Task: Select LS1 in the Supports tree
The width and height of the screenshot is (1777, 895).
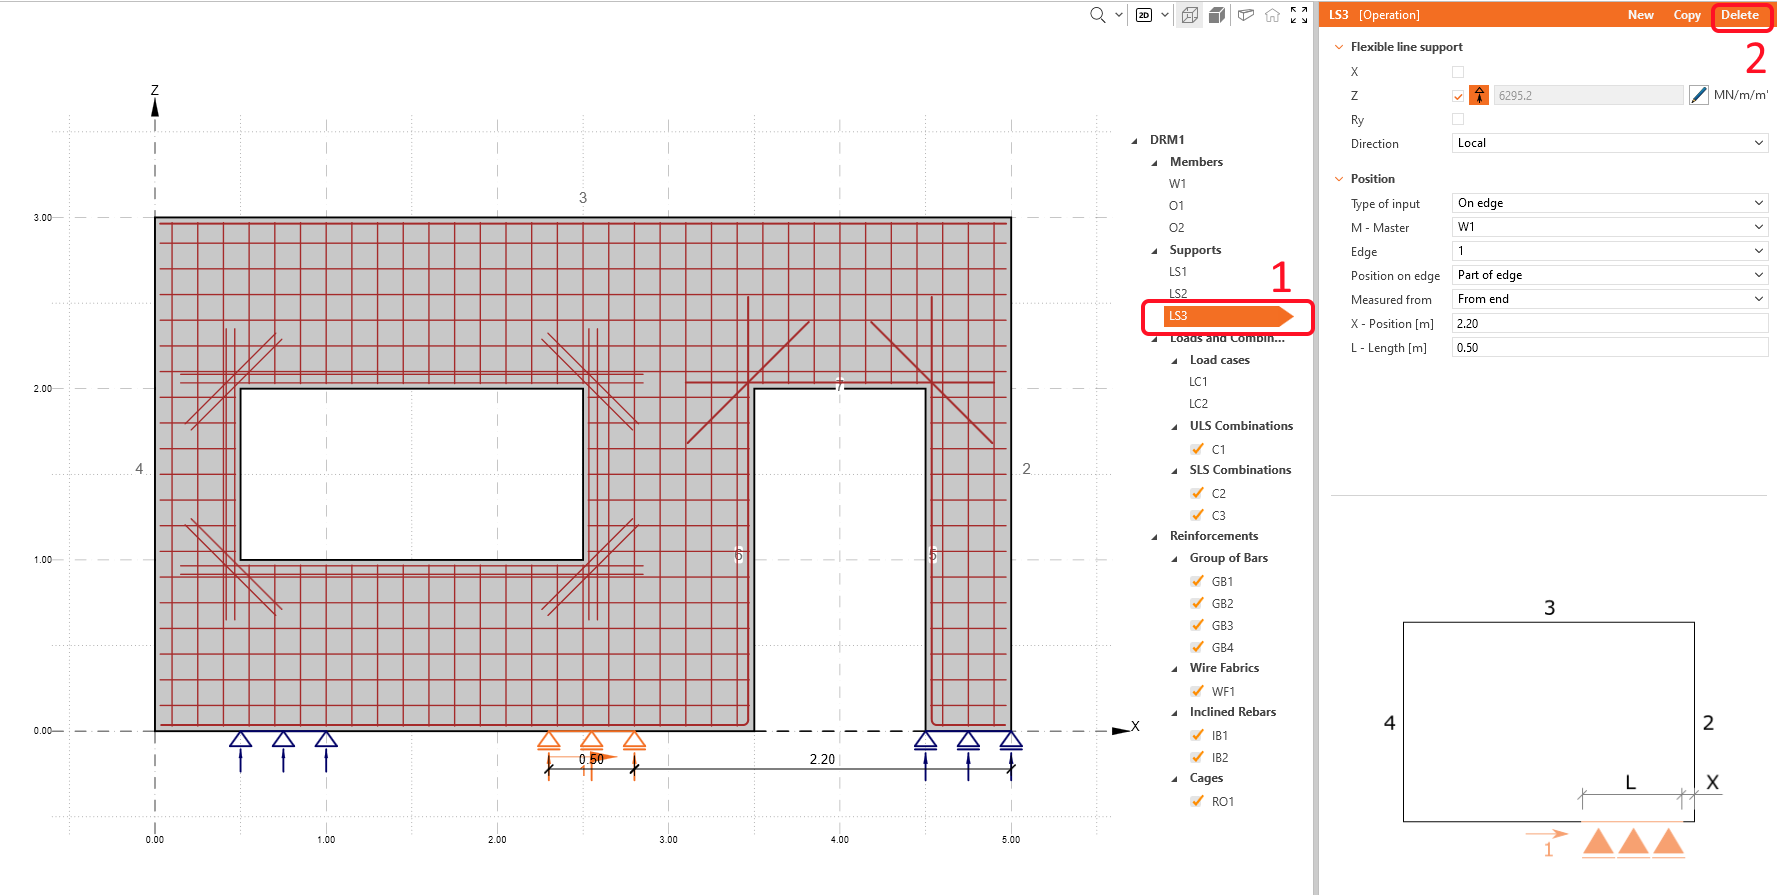Action: pos(1178,272)
